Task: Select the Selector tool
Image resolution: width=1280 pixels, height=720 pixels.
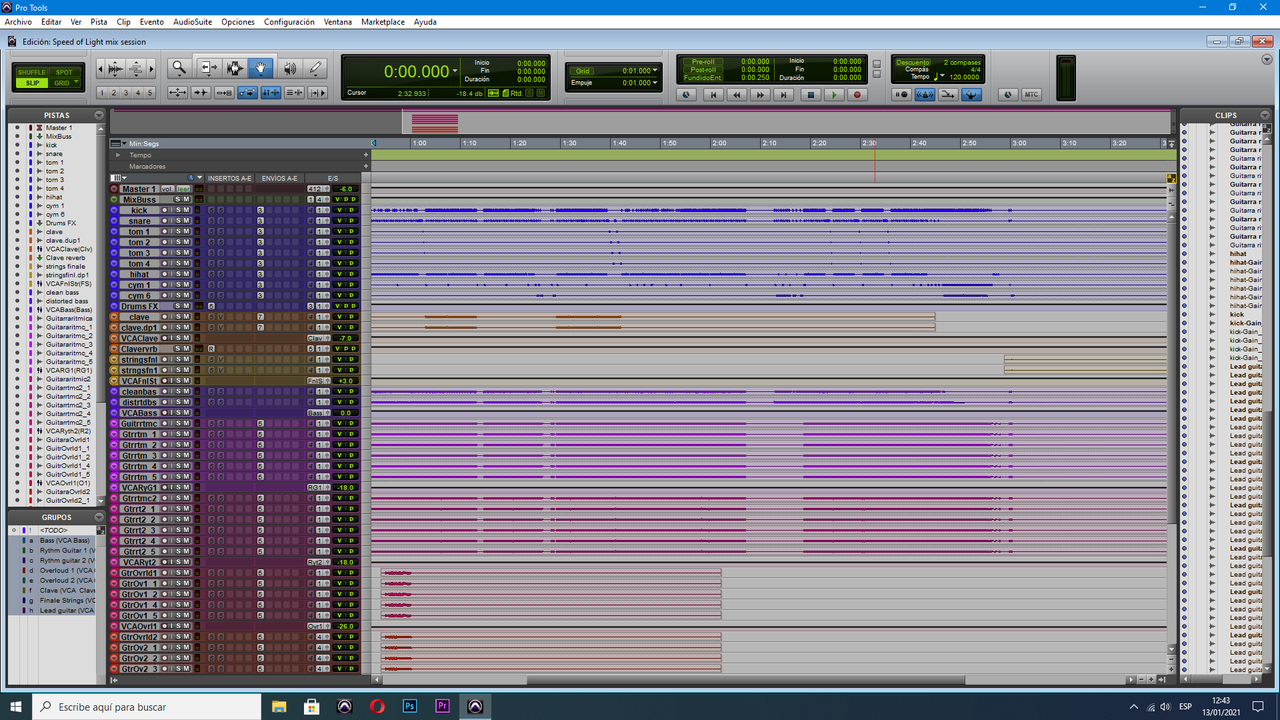Action: [235, 68]
